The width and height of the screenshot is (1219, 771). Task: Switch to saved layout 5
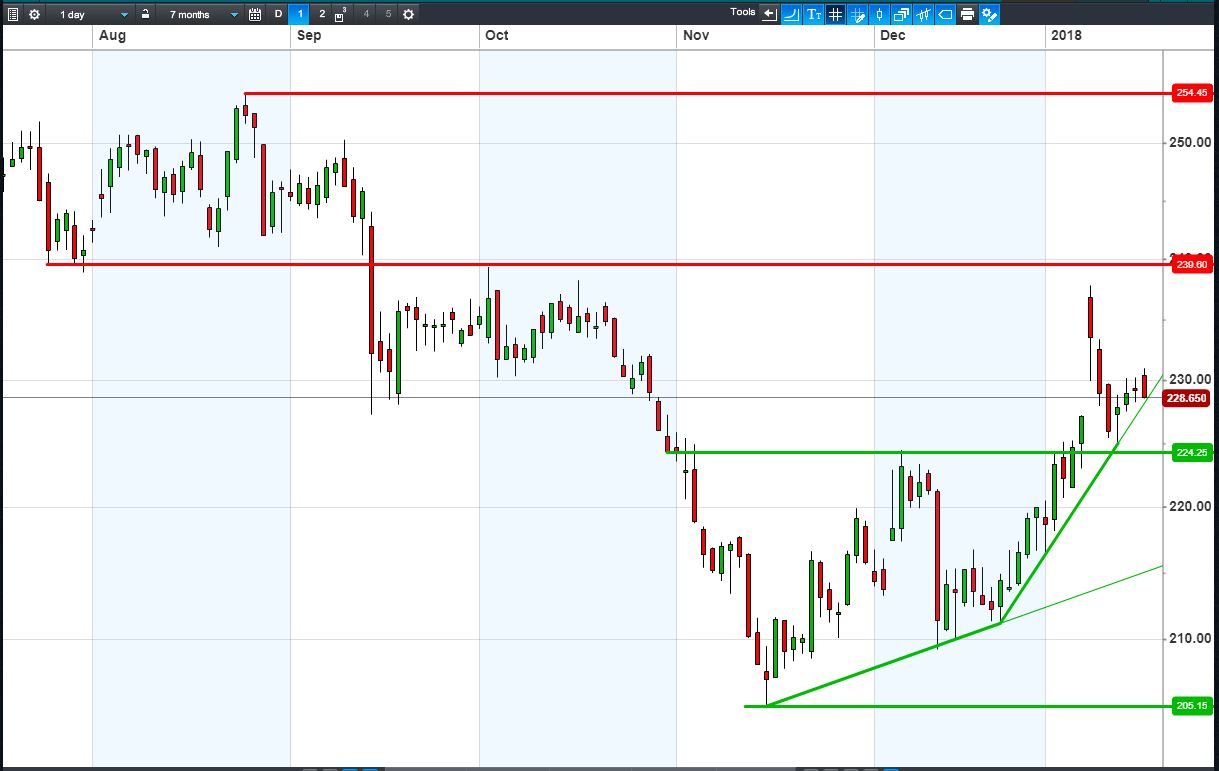click(388, 14)
